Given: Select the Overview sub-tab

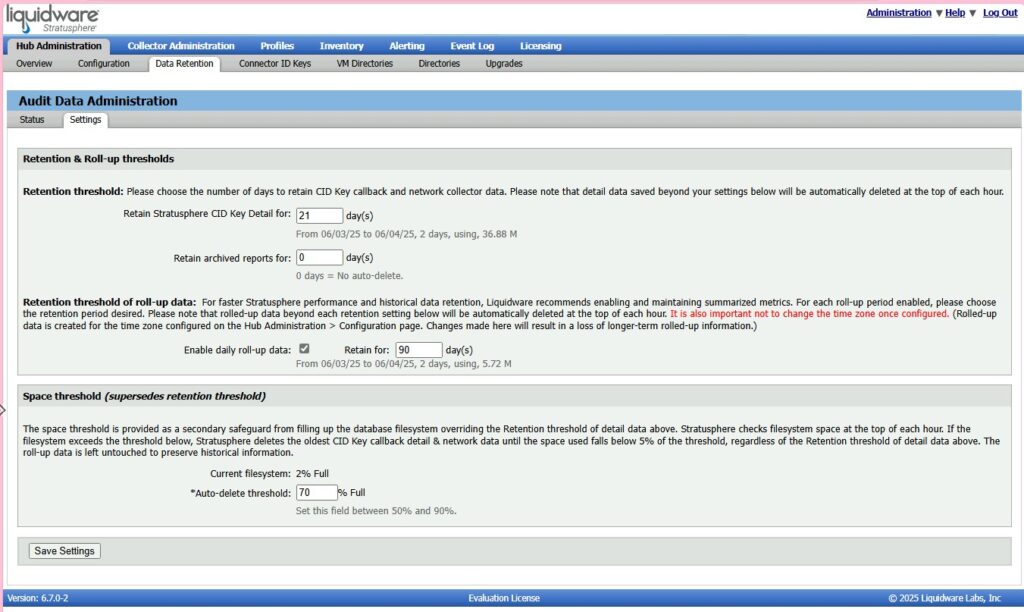Looking at the screenshot, I should click(34, 63).
